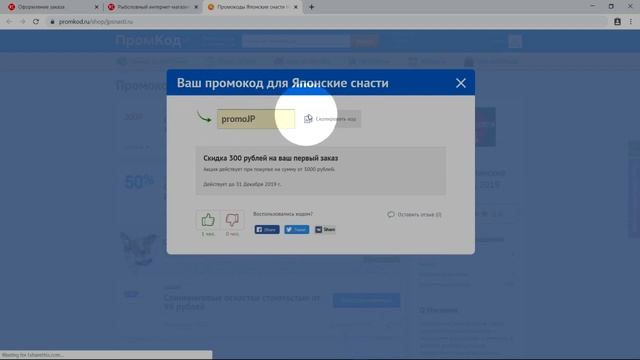Close the 'Промокоды Японские снасти' tab
This screenshot has width=640, height=360.
tap(296, 7)
